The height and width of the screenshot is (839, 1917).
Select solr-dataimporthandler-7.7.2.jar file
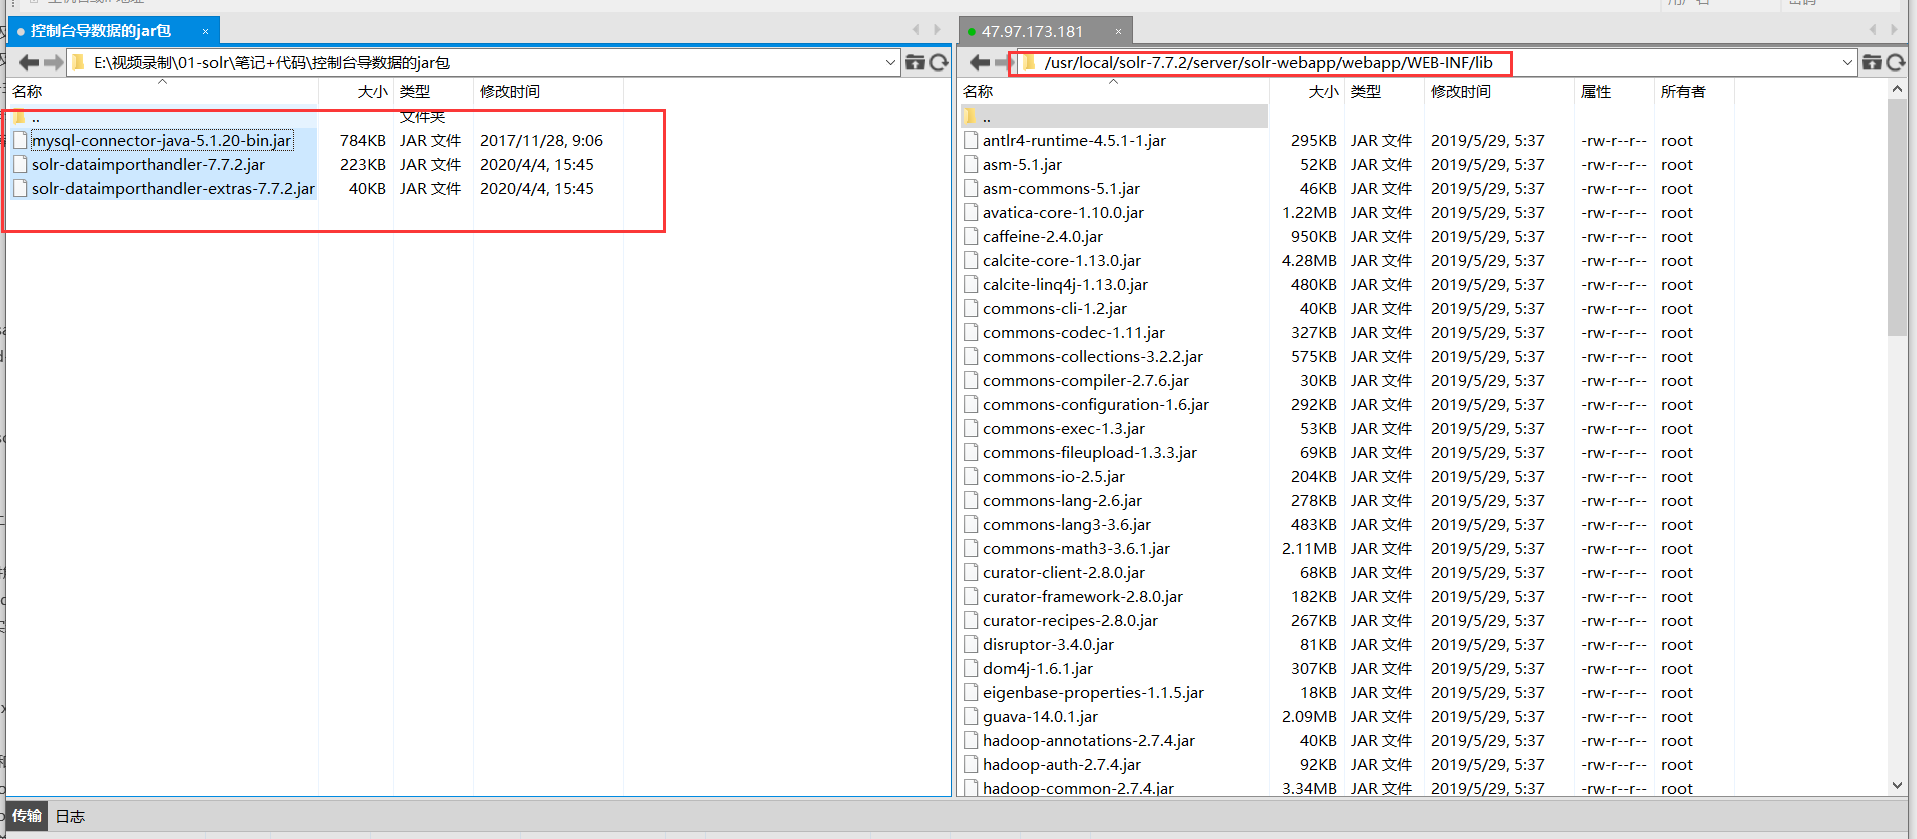pos(148,164)
